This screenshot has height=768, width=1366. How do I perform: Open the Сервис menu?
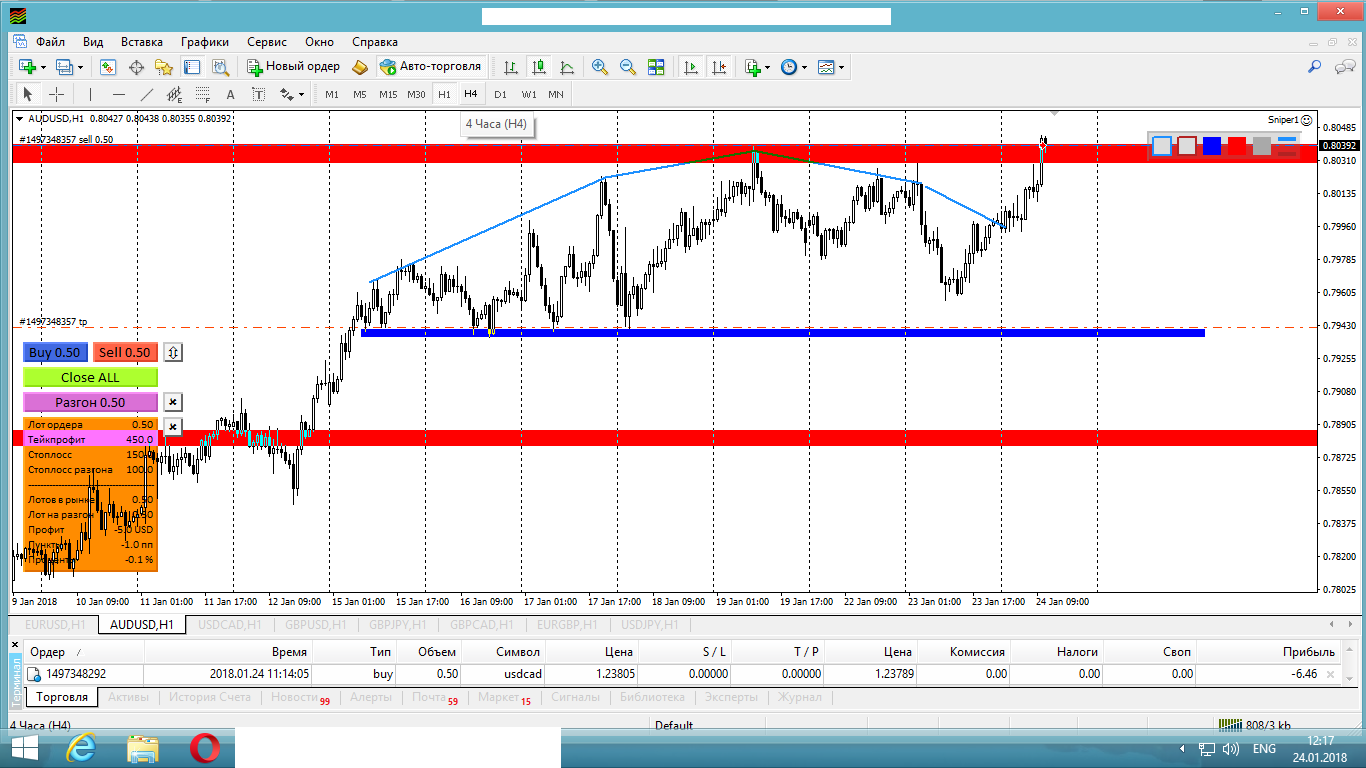pyautogui.click(x=266, y=42)
